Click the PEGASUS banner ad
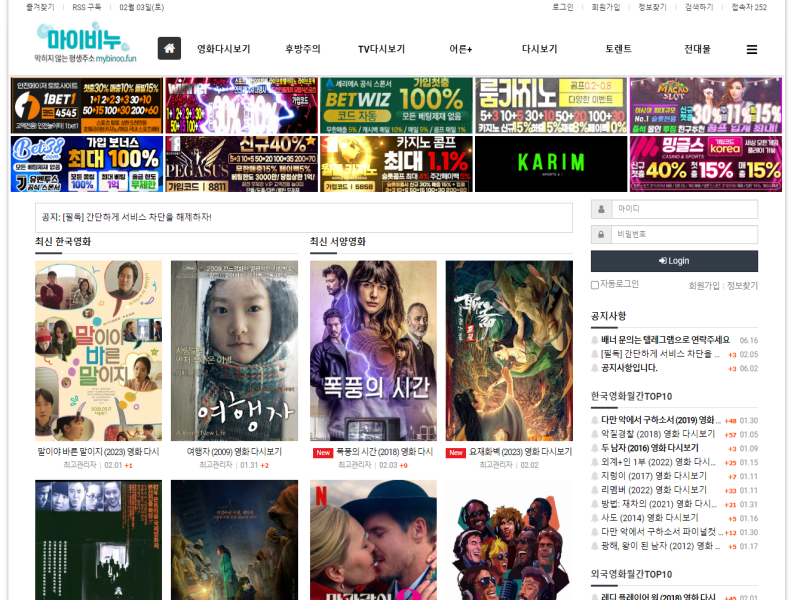The height and width of the screenshot is (600, 800). [x=240, y=163]
